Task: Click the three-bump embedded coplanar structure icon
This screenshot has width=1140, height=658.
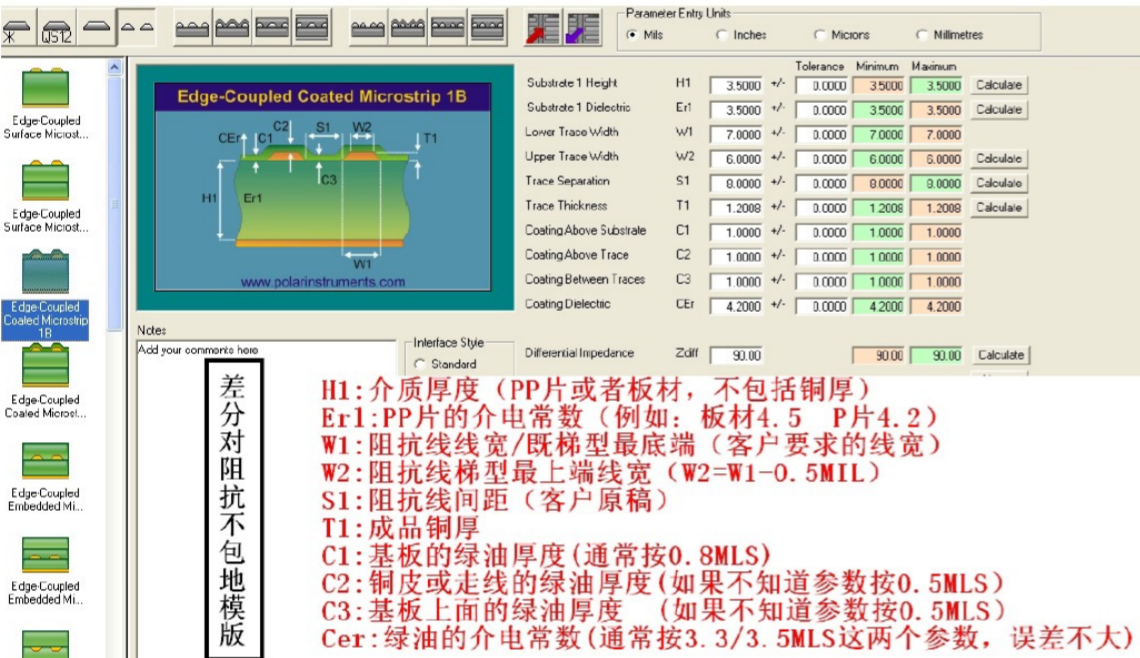Action: [x=272, y=28]
